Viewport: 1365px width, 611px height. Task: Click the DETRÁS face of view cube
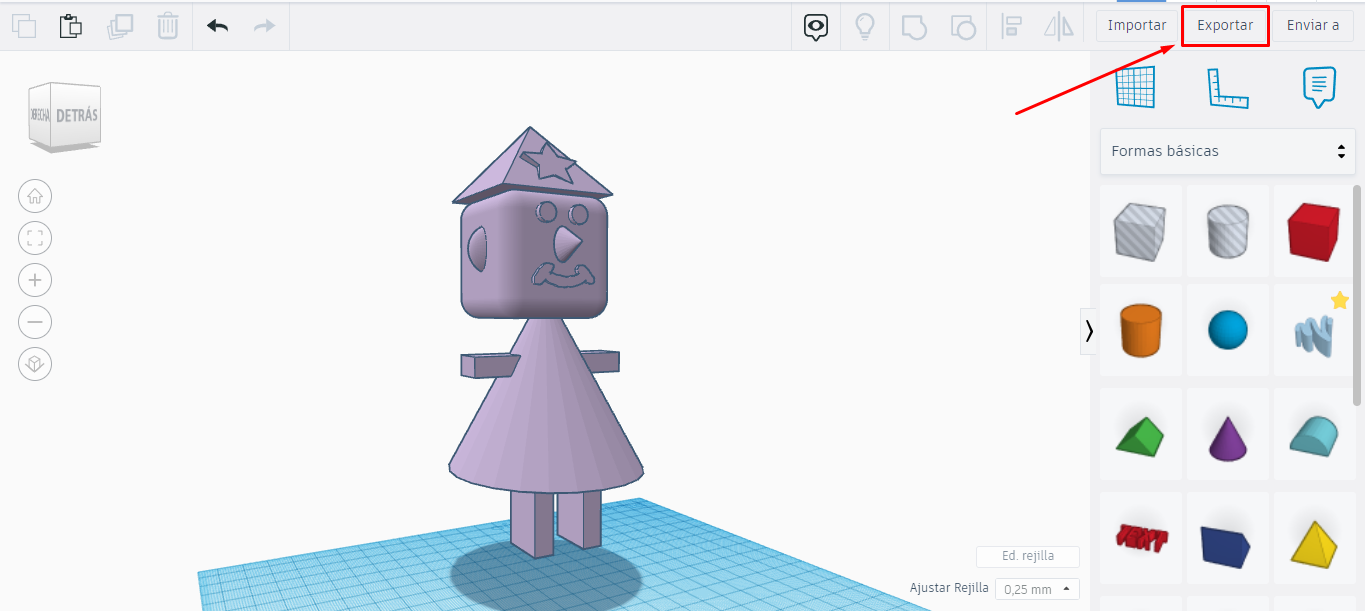(77, 115)
